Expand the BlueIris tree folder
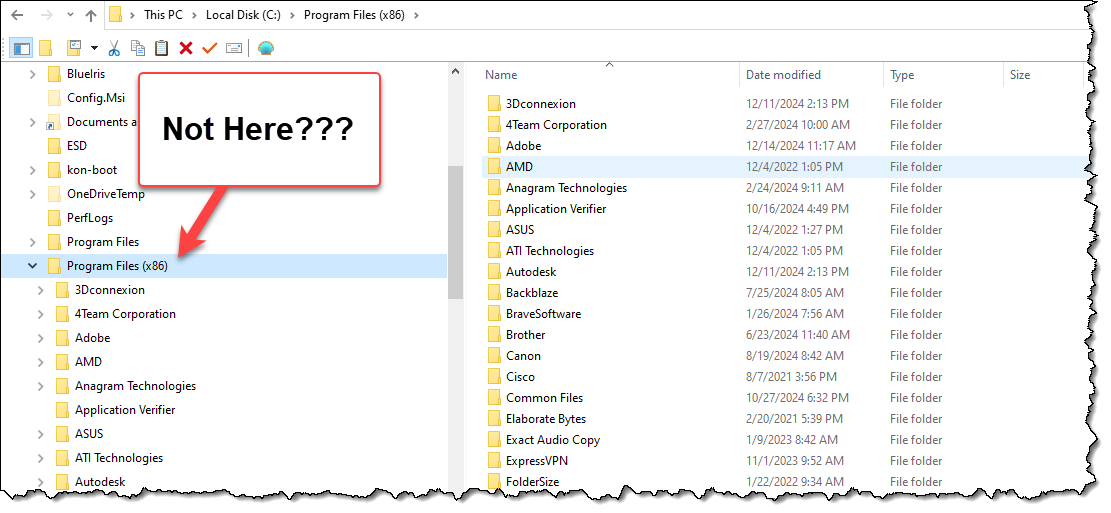The image size is (1111, 513). (33, 74)
